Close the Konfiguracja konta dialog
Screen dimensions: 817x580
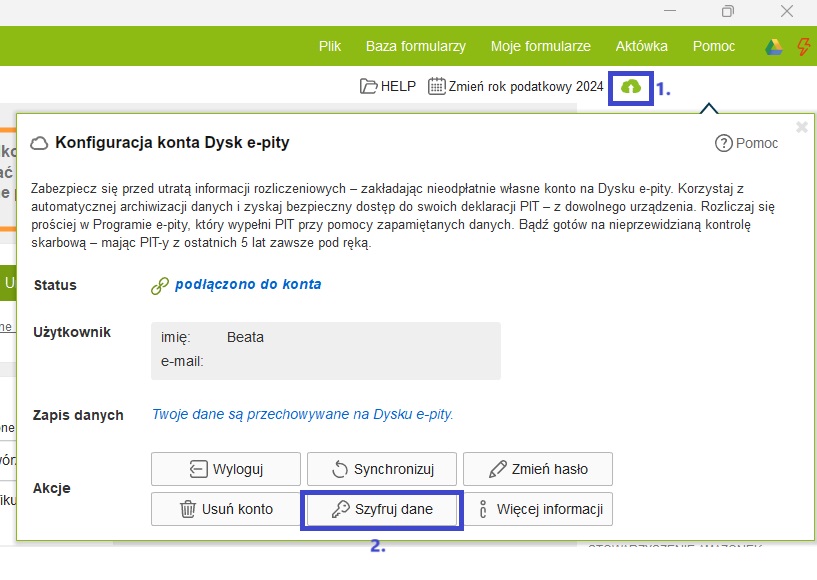(801, 127)
